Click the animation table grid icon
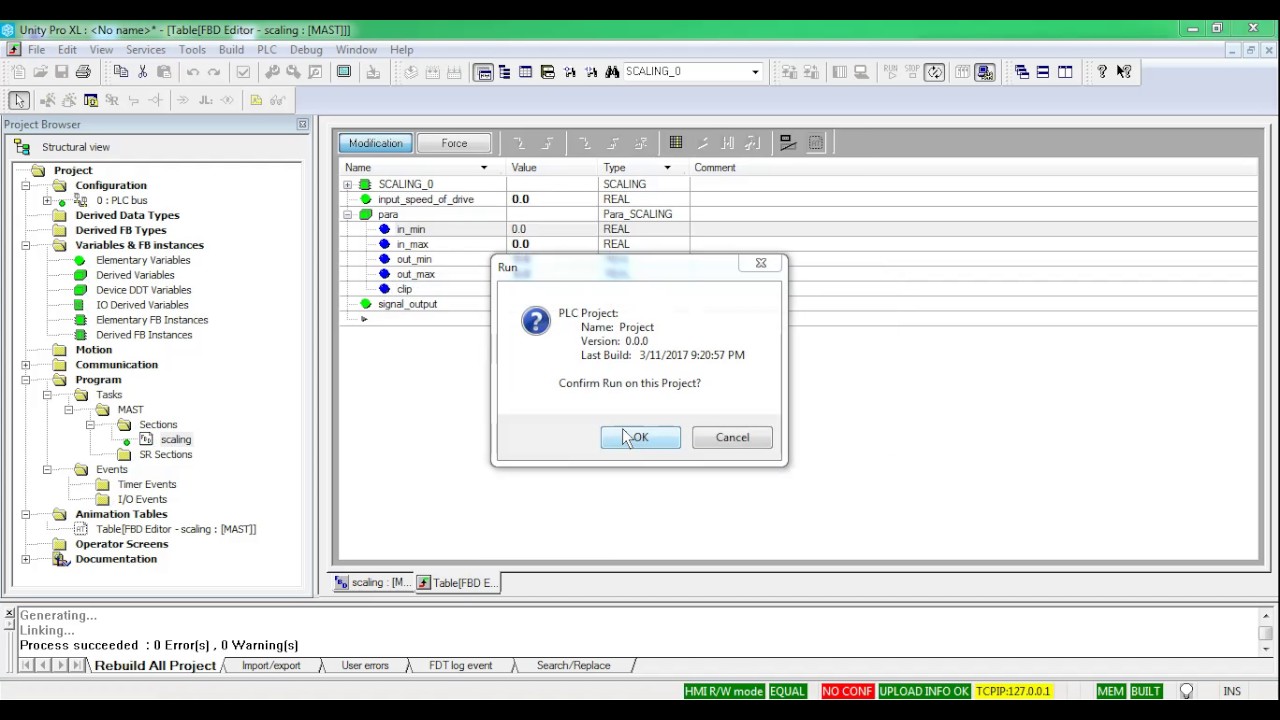Screen dimensions: 1280x720 [x=676, y=143]
